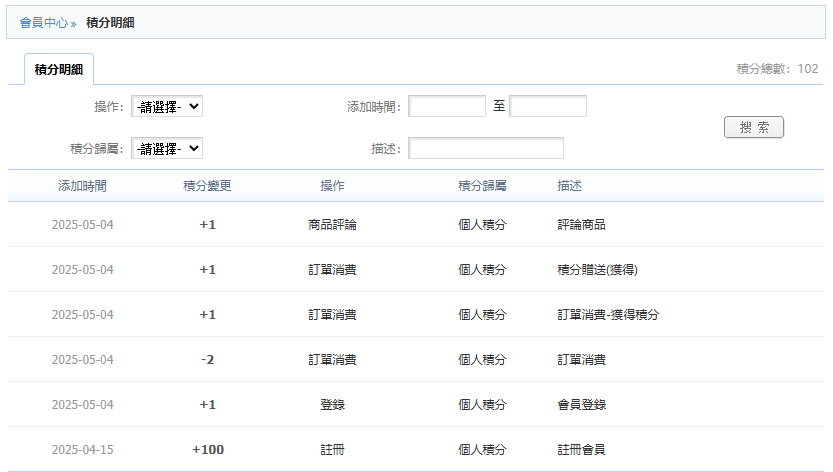833x472 pixels.
Task: Select the 商品評論 row entry
Action: pos(332,225)
